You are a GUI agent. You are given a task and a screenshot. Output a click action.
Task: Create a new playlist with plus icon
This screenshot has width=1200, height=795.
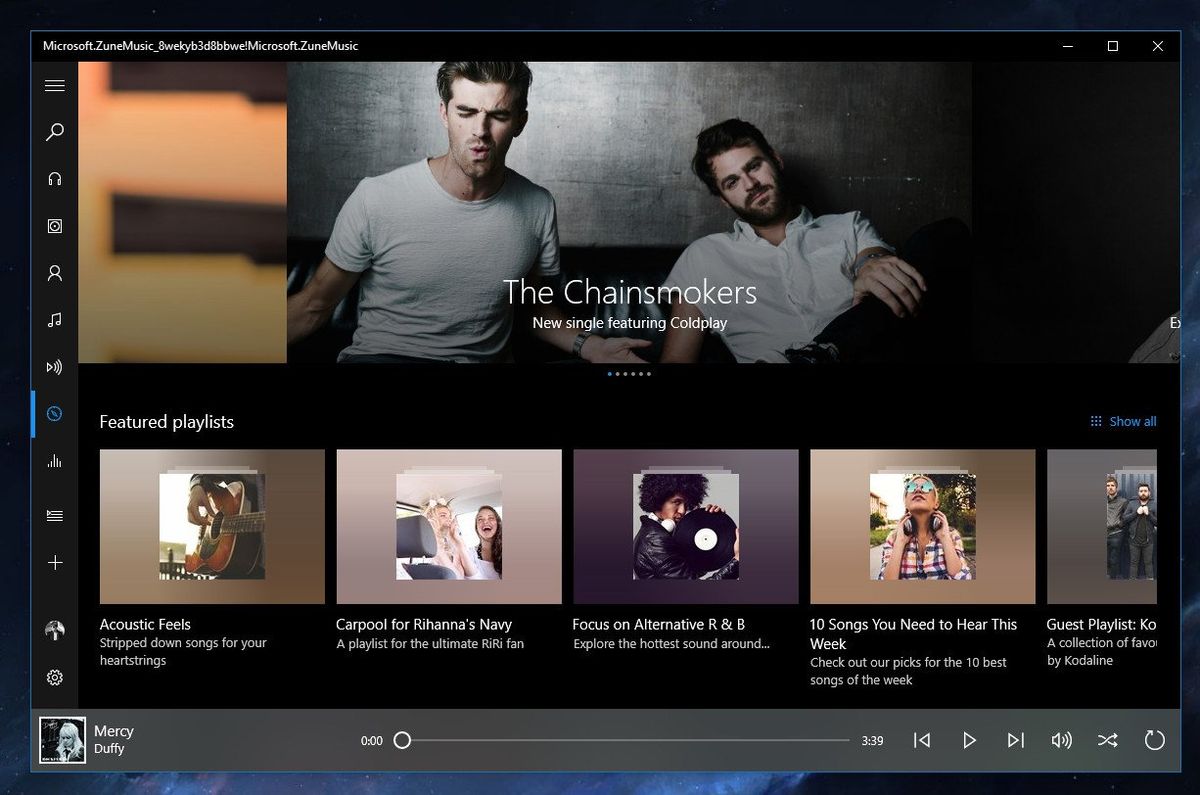point(54,562)
